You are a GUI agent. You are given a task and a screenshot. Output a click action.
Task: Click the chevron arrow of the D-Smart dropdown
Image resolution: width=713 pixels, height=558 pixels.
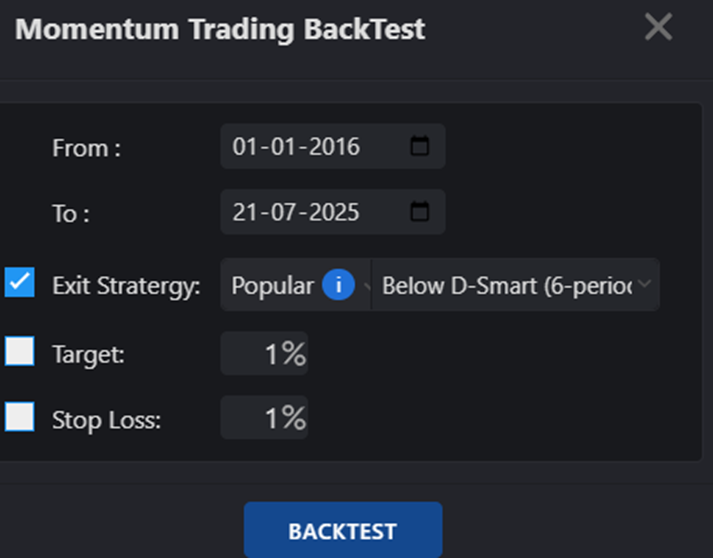coord(644,283)
